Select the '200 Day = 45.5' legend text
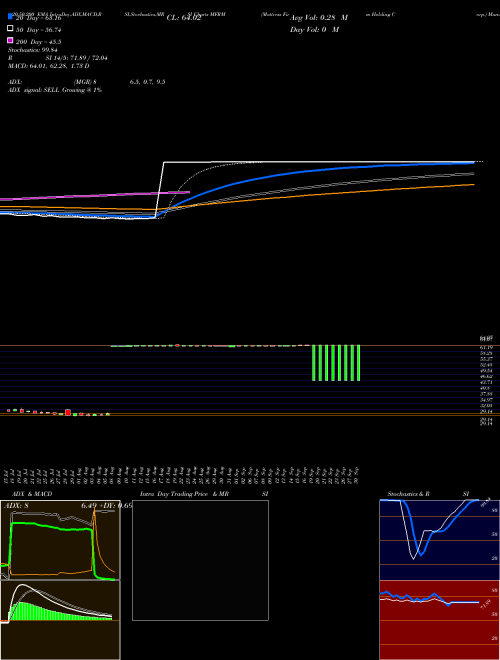This screenshot has width=500, height=660. tap(39, 42)
